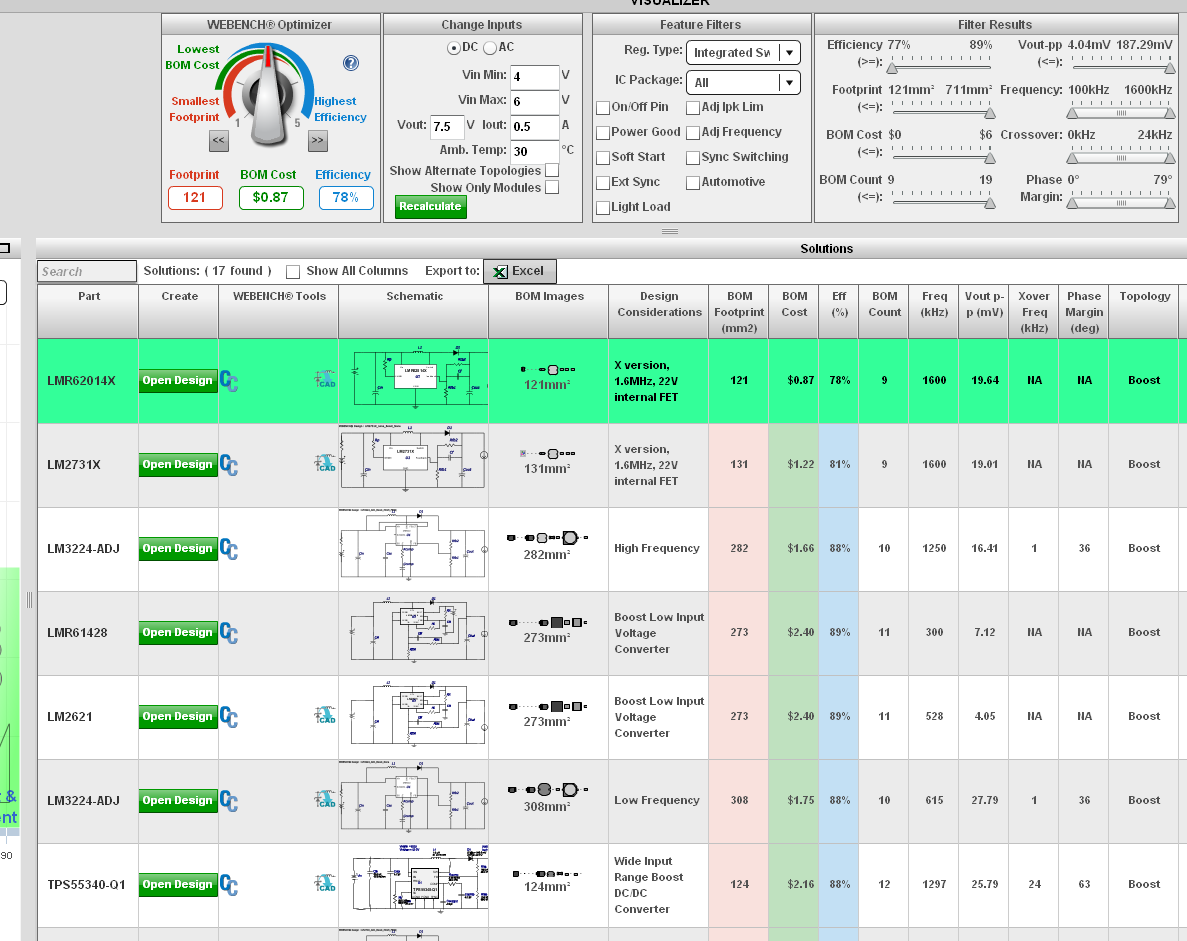This screenshot has height=941, width=1187.
Task: Click CC icon in TPS55340-Q1 row
Action: pos(229,885)
